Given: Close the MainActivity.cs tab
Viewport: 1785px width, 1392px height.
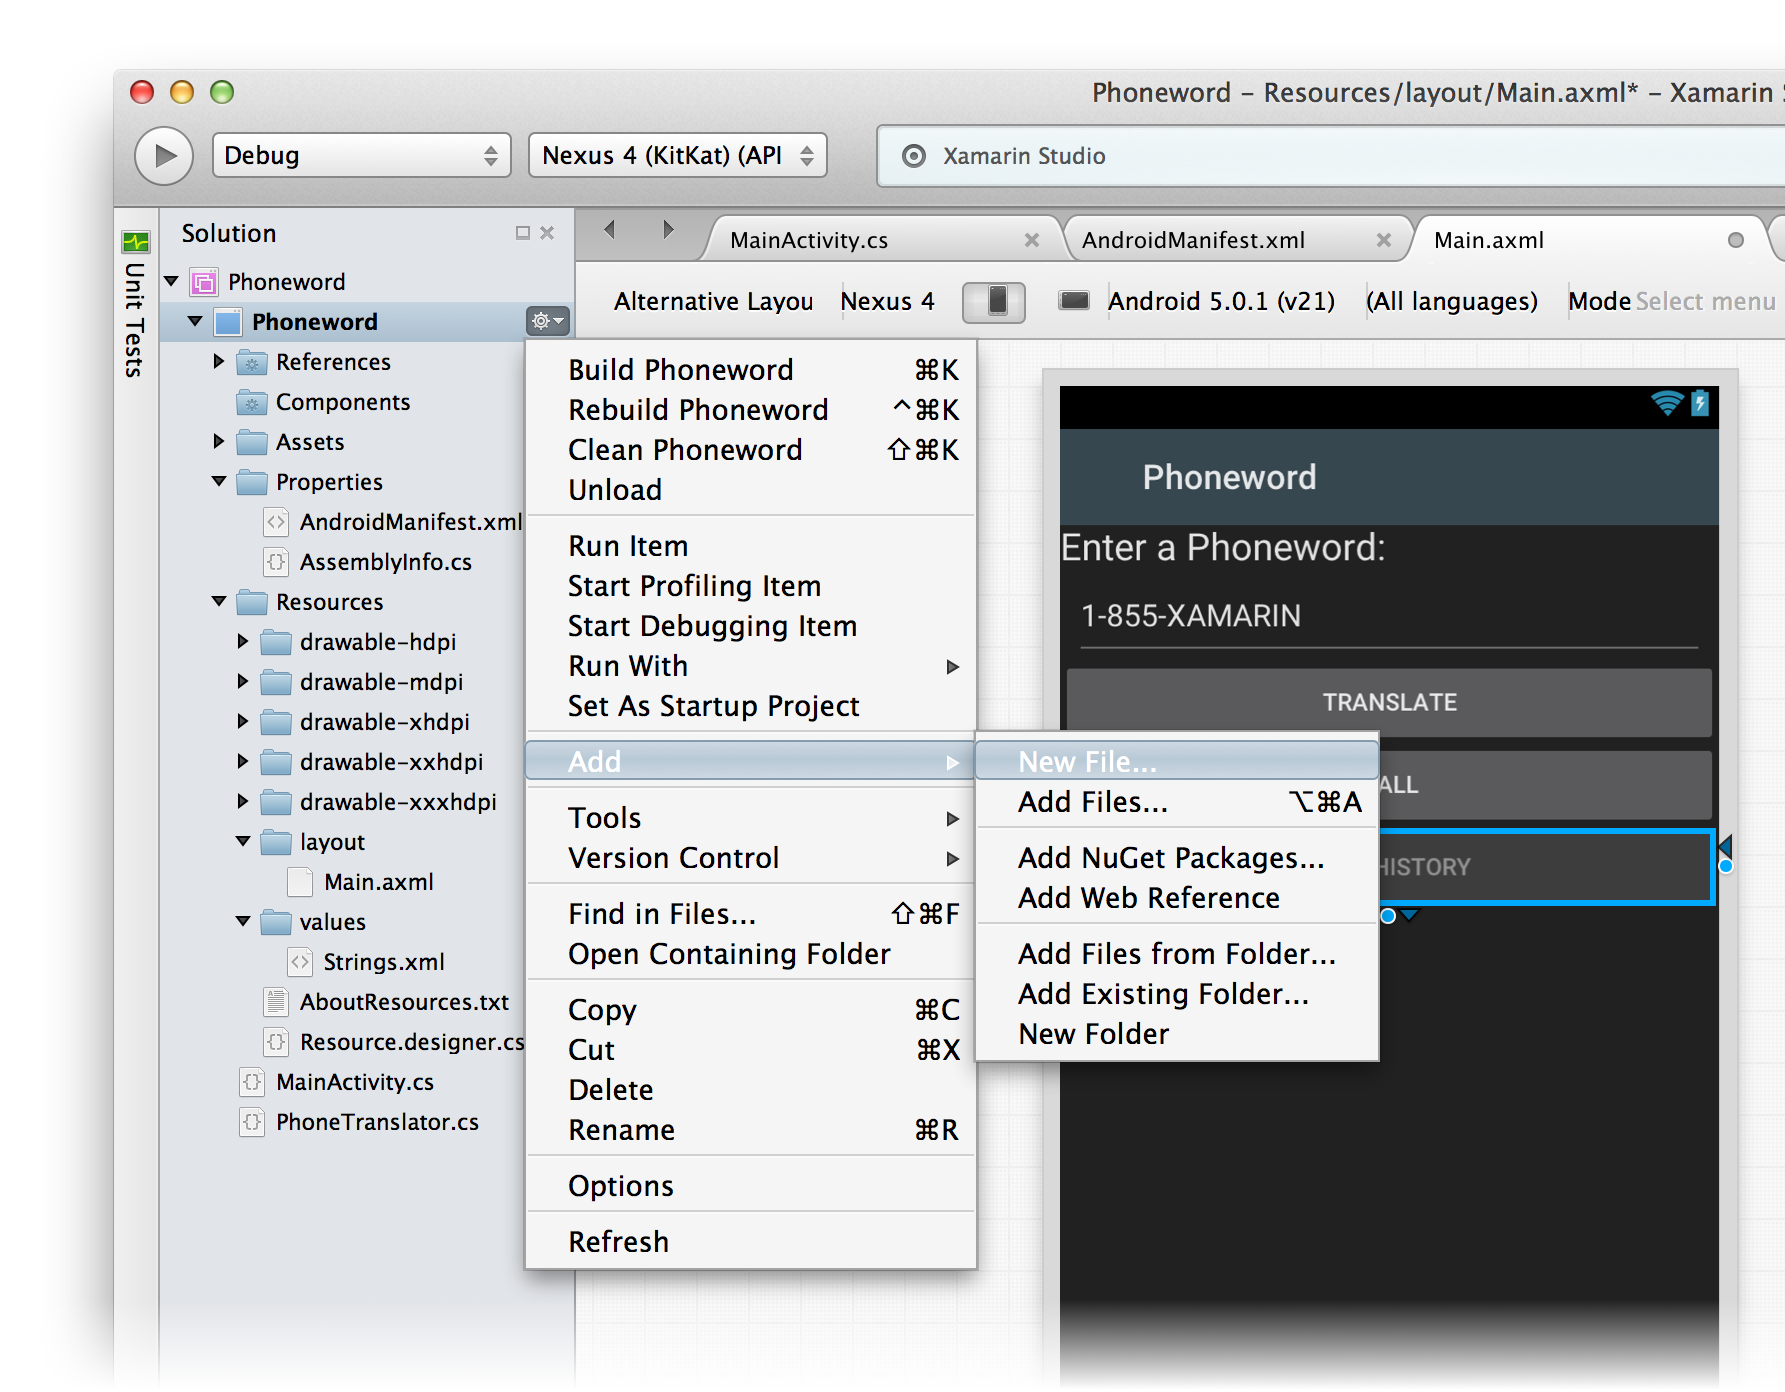Looking at the screenshot, I should [1031, 240].
